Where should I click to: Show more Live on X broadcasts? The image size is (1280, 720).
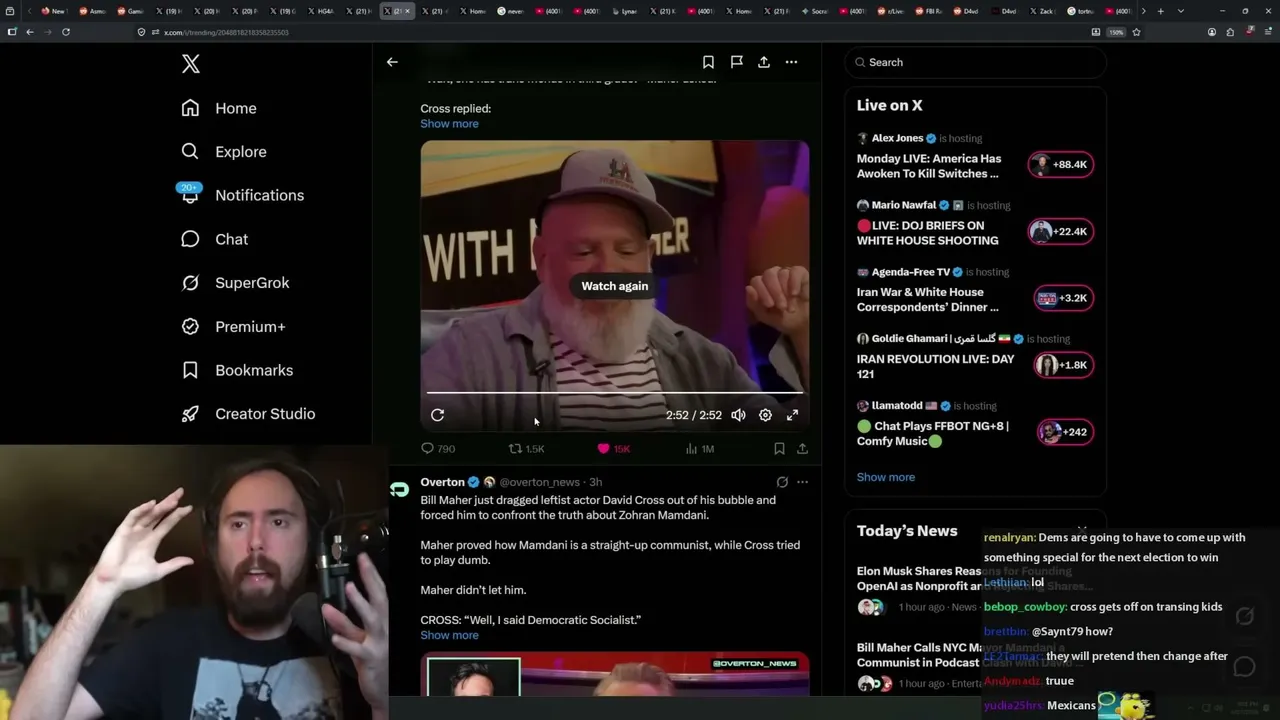[x=885, y=477]
